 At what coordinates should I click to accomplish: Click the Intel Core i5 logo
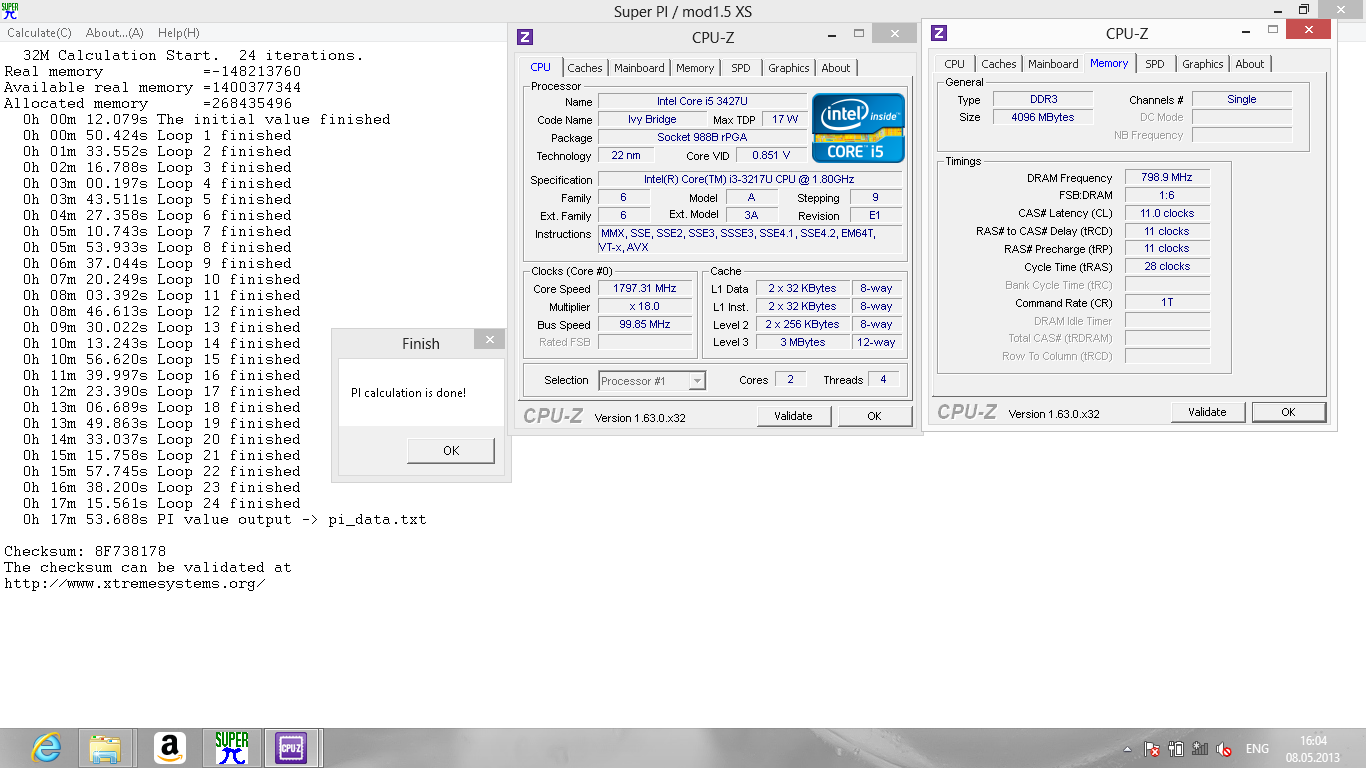[858, 127]
